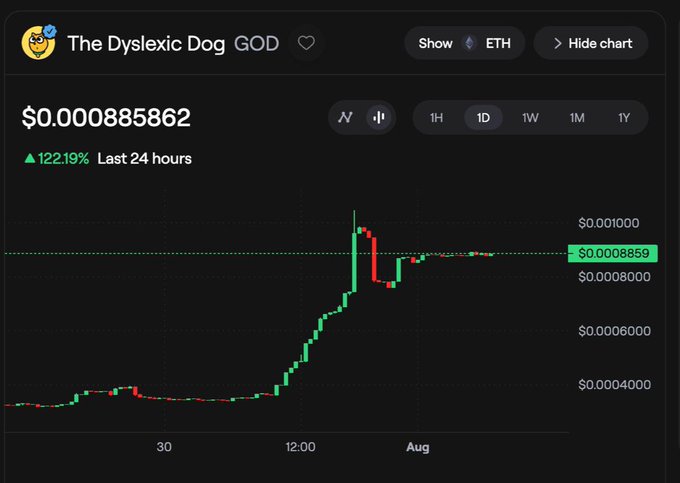Viewport: 680px width, 483px height.
Task: Collapse chart with Hide chart button
Action: tap(591, 43)
